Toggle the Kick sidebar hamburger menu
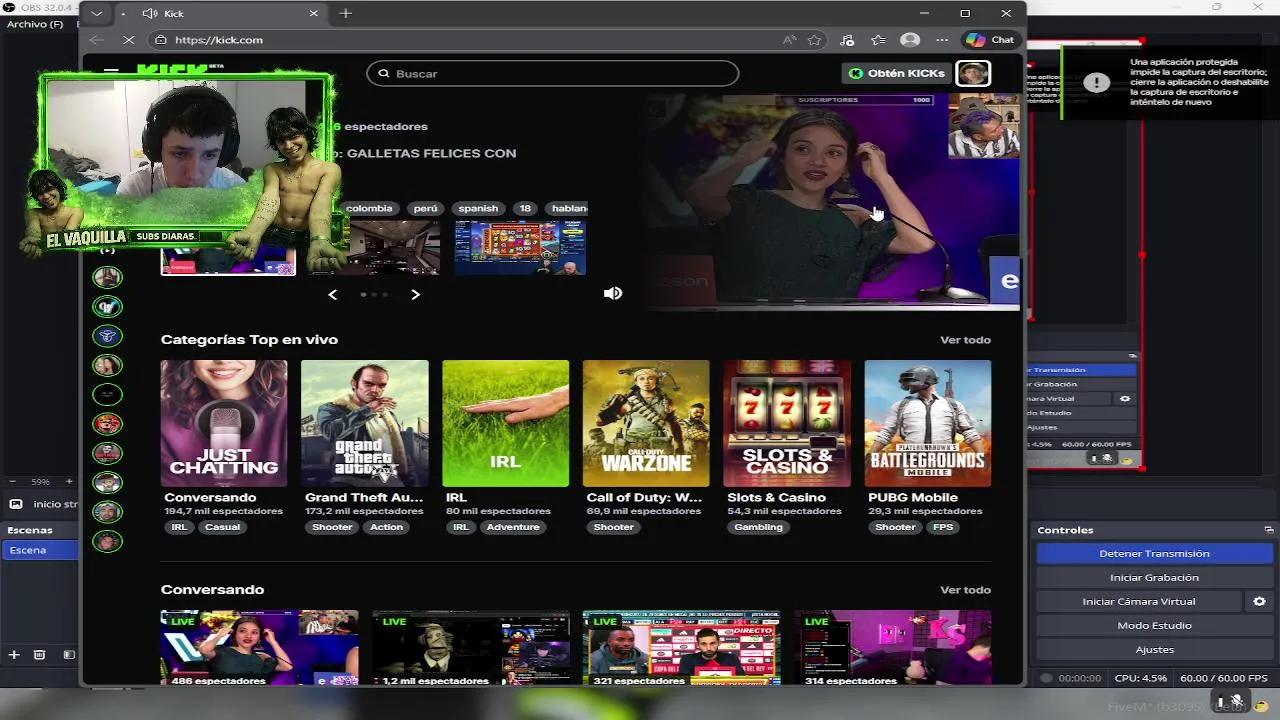This screenshot has width=1280, height=720. click(111, 72)
